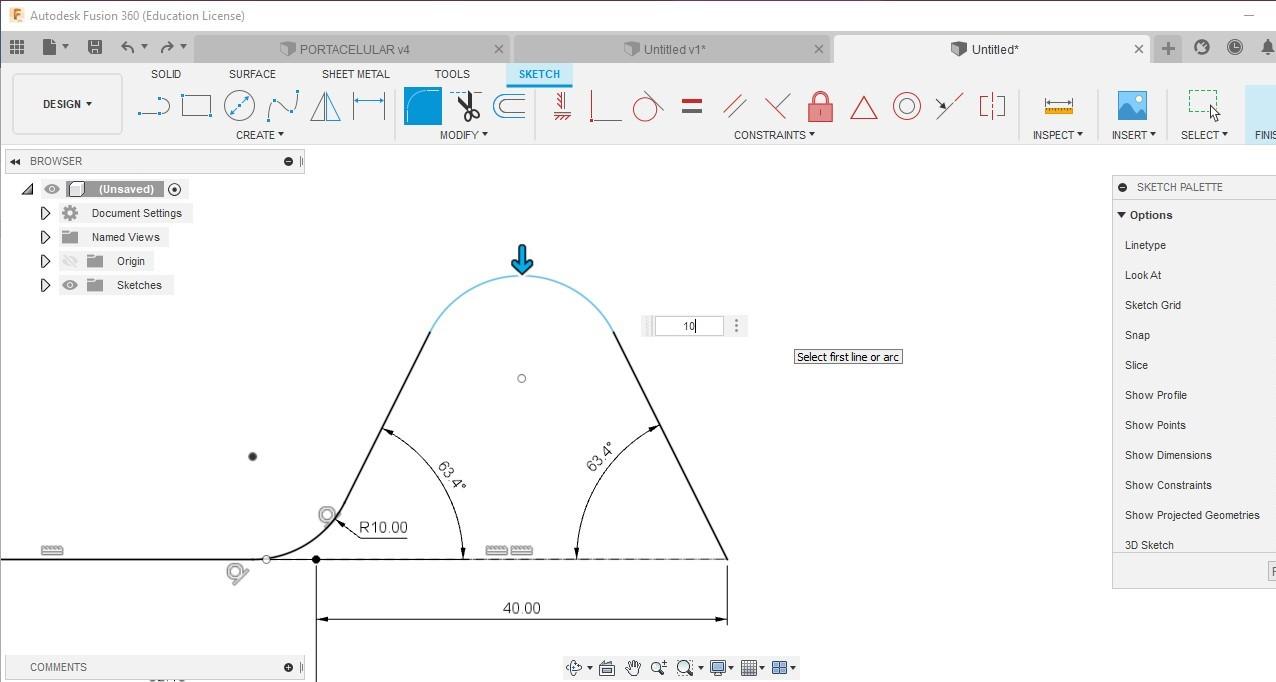Apply Symmetry constraint

[992, 105]
